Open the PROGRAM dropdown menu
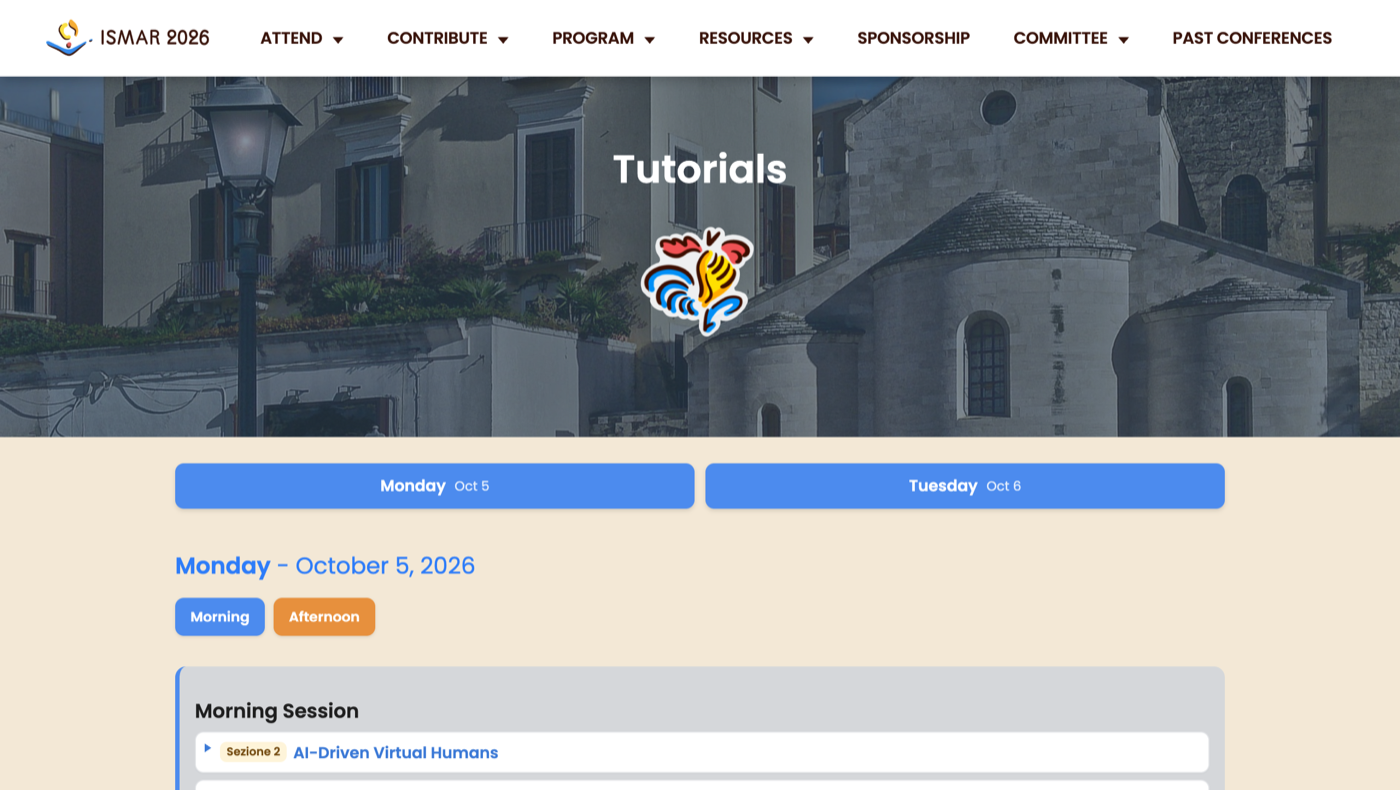 tap(603, 38)
